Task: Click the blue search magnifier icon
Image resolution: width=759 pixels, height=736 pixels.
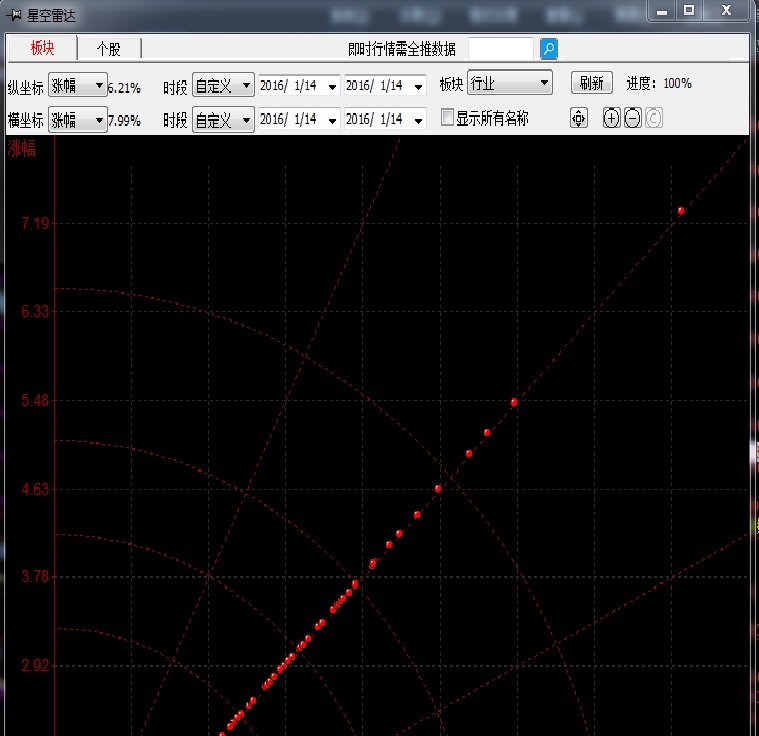Action: 549,49
